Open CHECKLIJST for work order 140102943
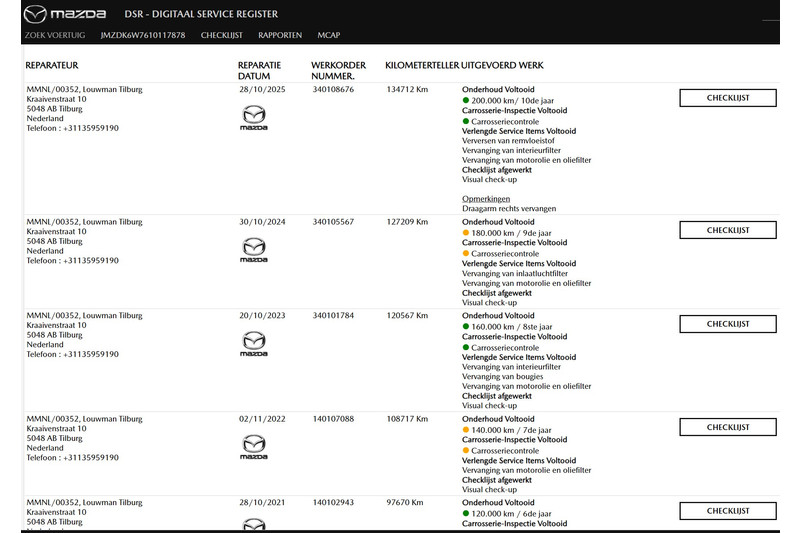This screenshot has height=533, width=800. pos(728,511)
